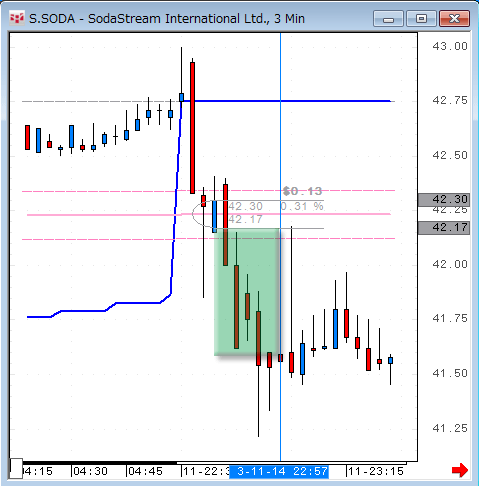Click the 41.50 price axis label
Screen dimensions: 479x486
[x=450, y=373]
